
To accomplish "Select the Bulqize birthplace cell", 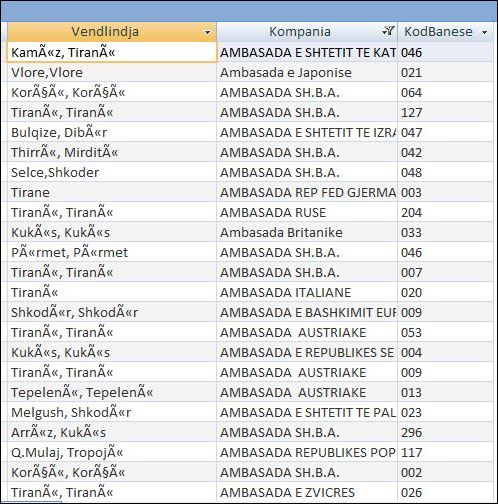I will pyautogui.click(x=112, y=132).
